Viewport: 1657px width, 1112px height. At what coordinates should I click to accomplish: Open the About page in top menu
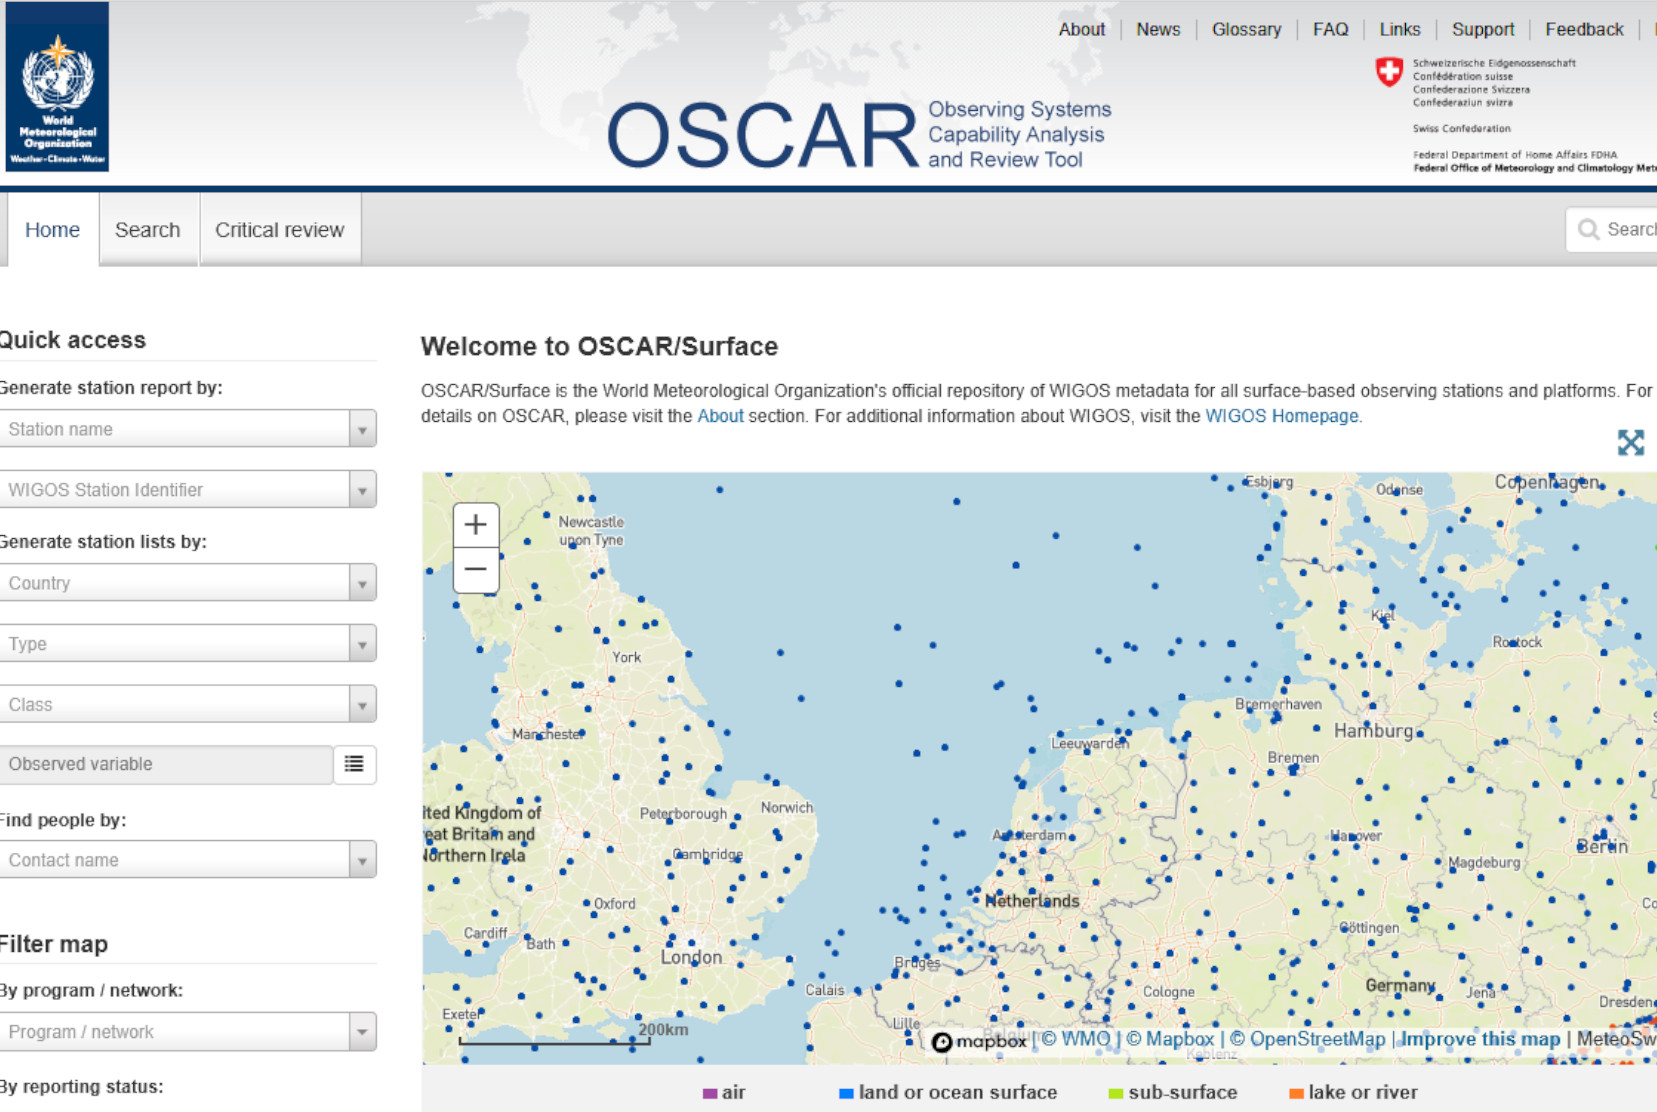(1082, 29)
